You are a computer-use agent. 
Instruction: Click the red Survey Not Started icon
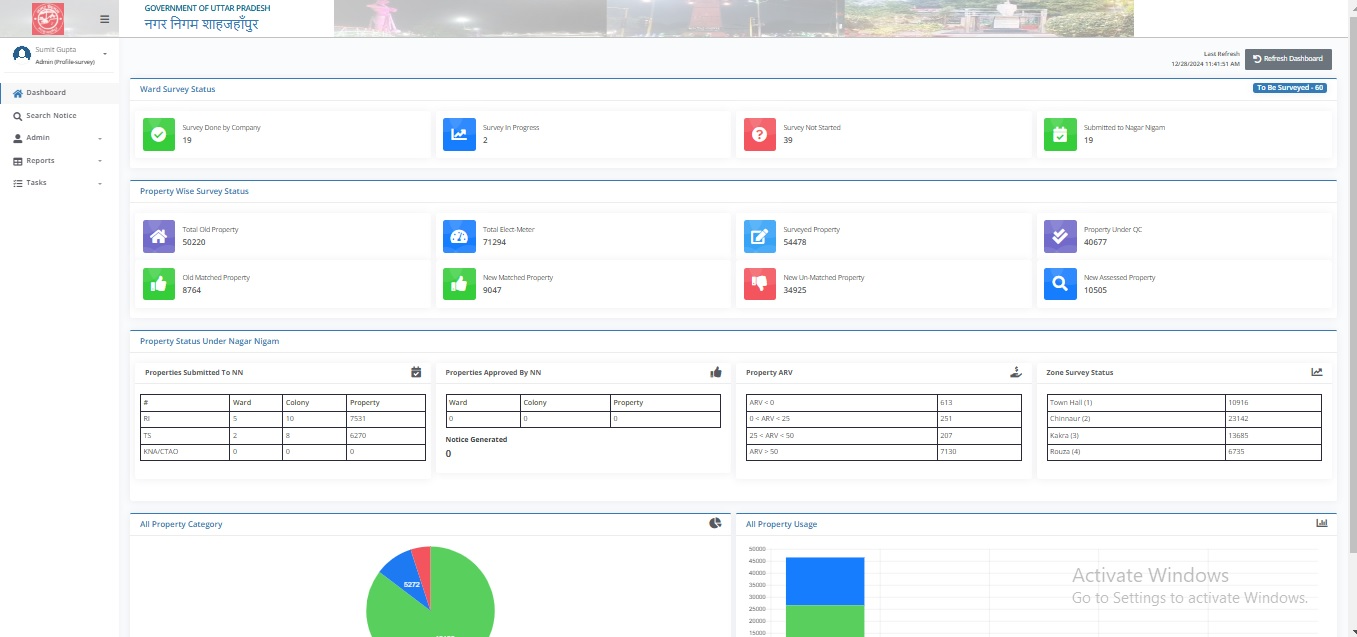pyautogui.click(x=759, y=135)
